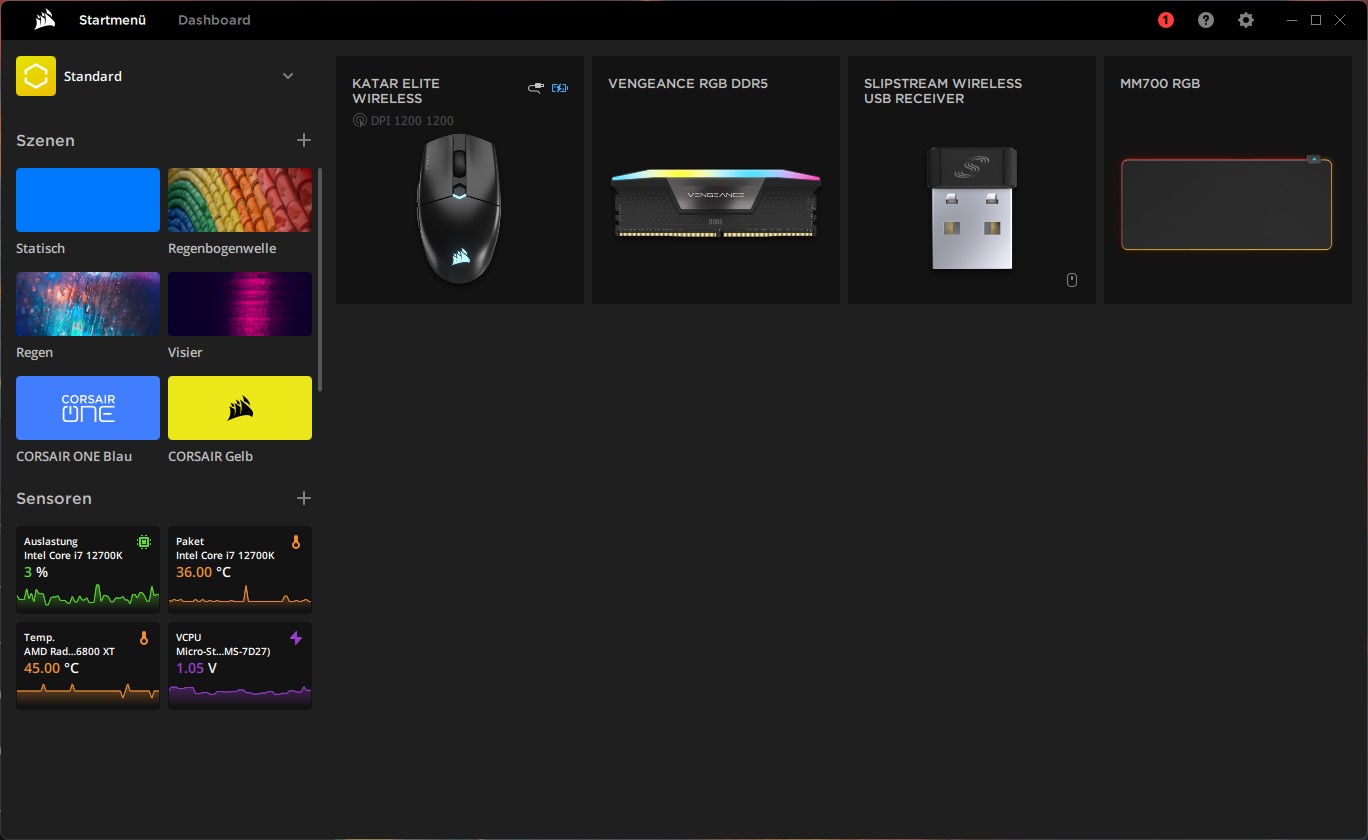Image resolution: width=1368 pixels, height=840 pixels.
Task: Expand the Standard profile dropdown
Action: click(288, 76)
